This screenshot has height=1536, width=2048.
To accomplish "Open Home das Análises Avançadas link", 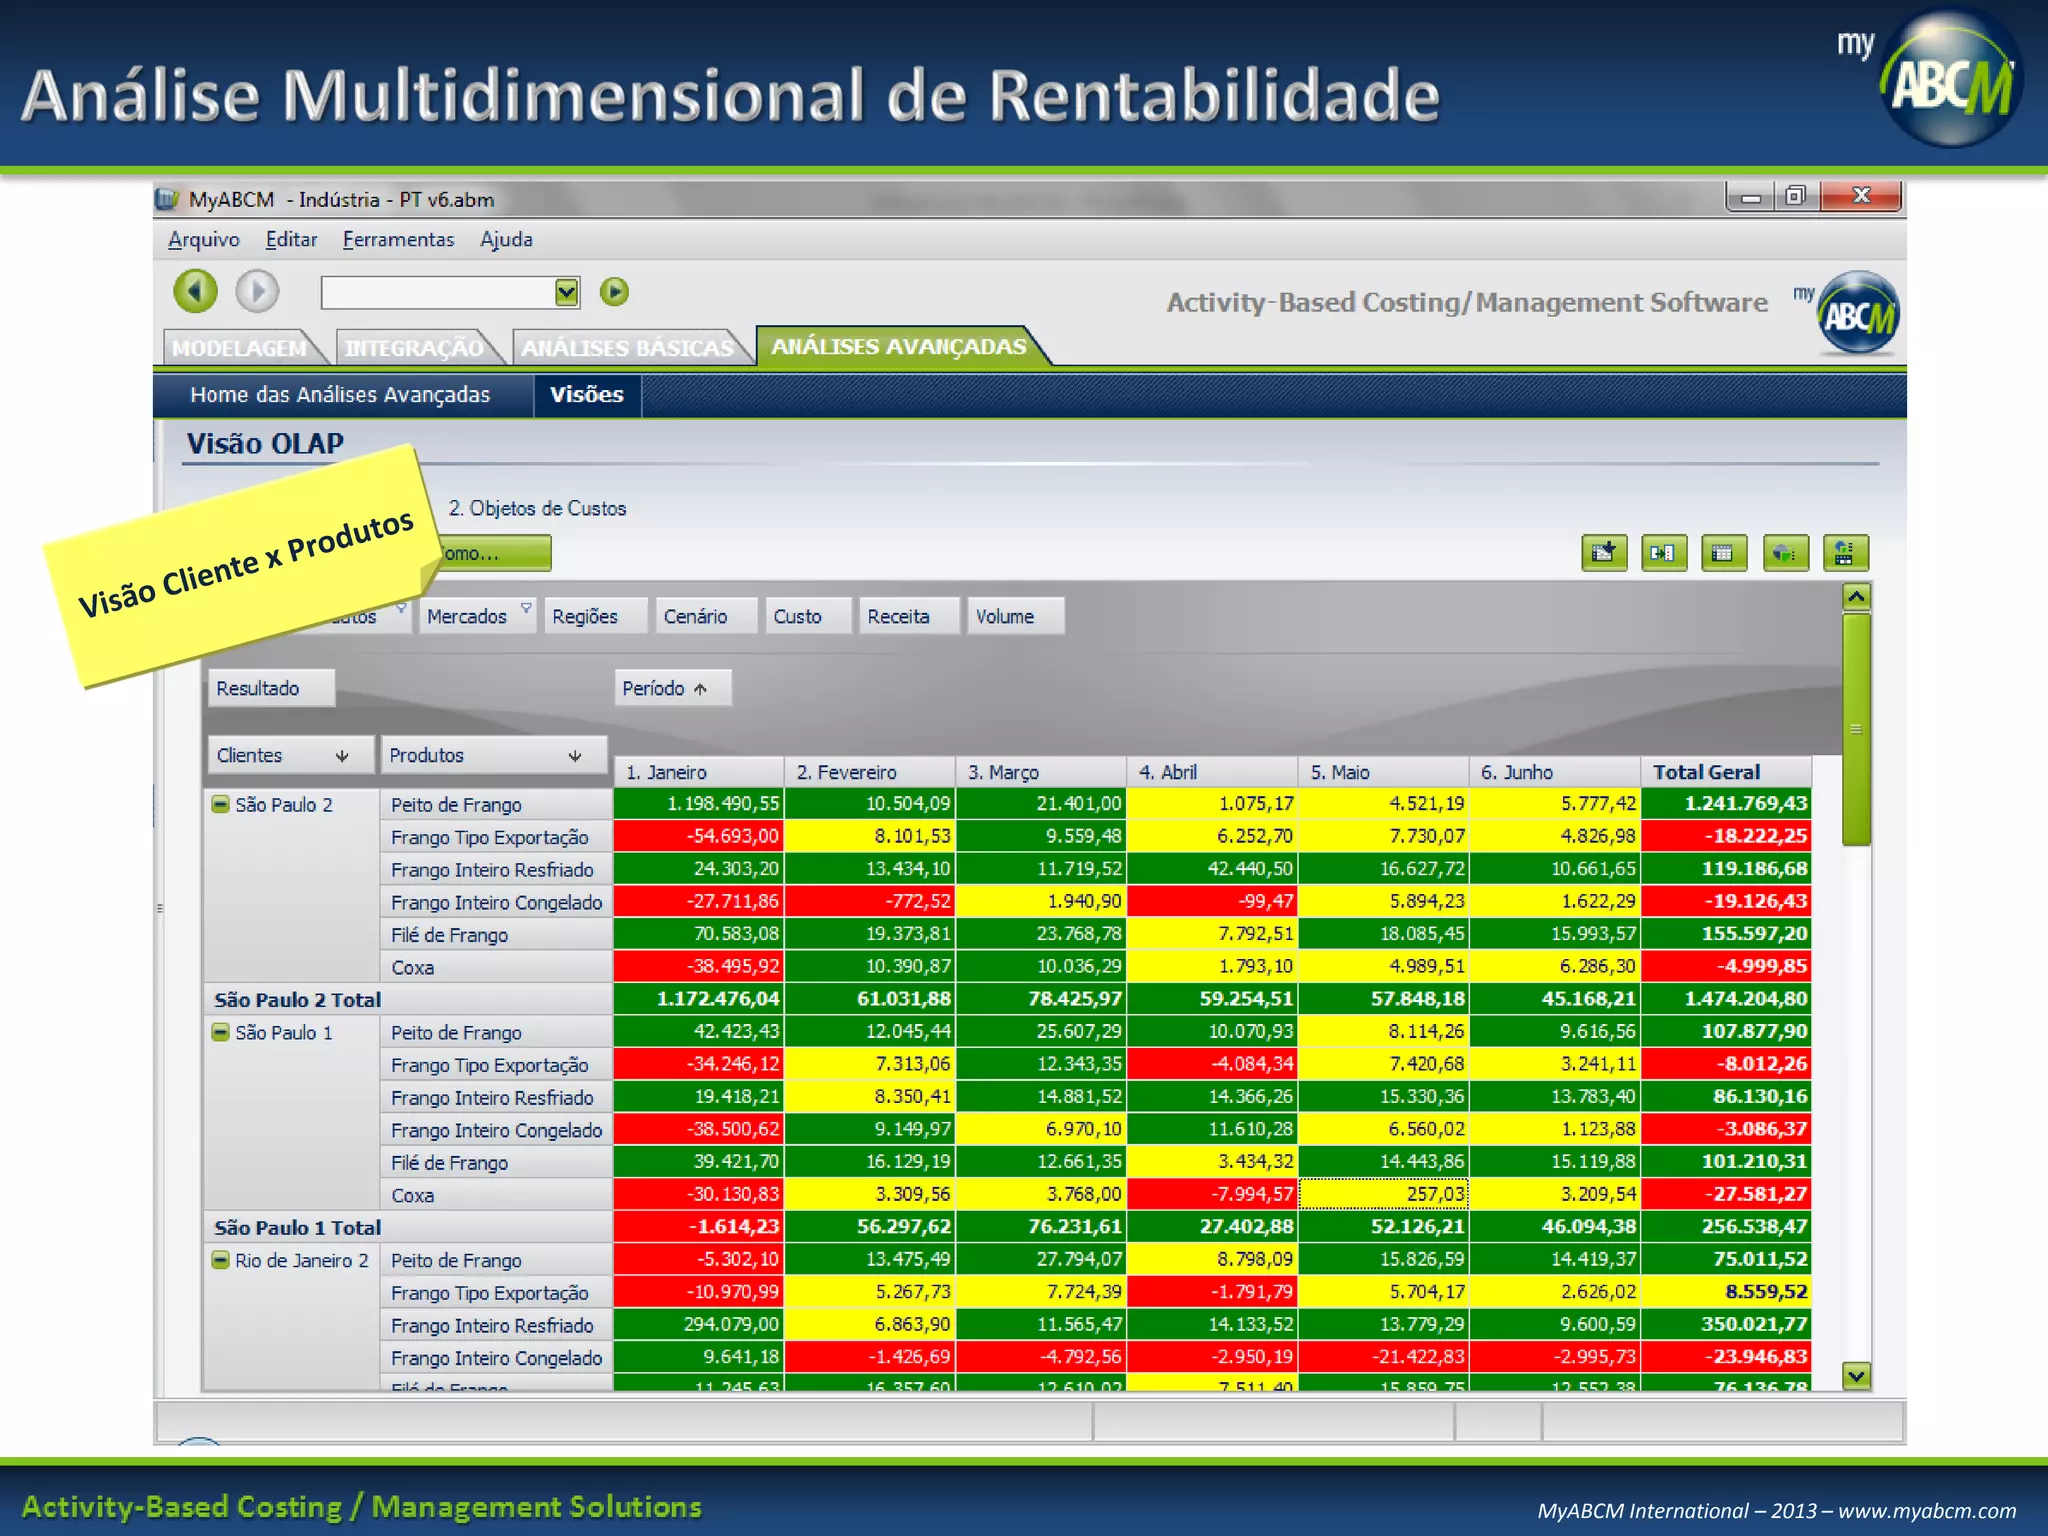I will coord(340,395).
